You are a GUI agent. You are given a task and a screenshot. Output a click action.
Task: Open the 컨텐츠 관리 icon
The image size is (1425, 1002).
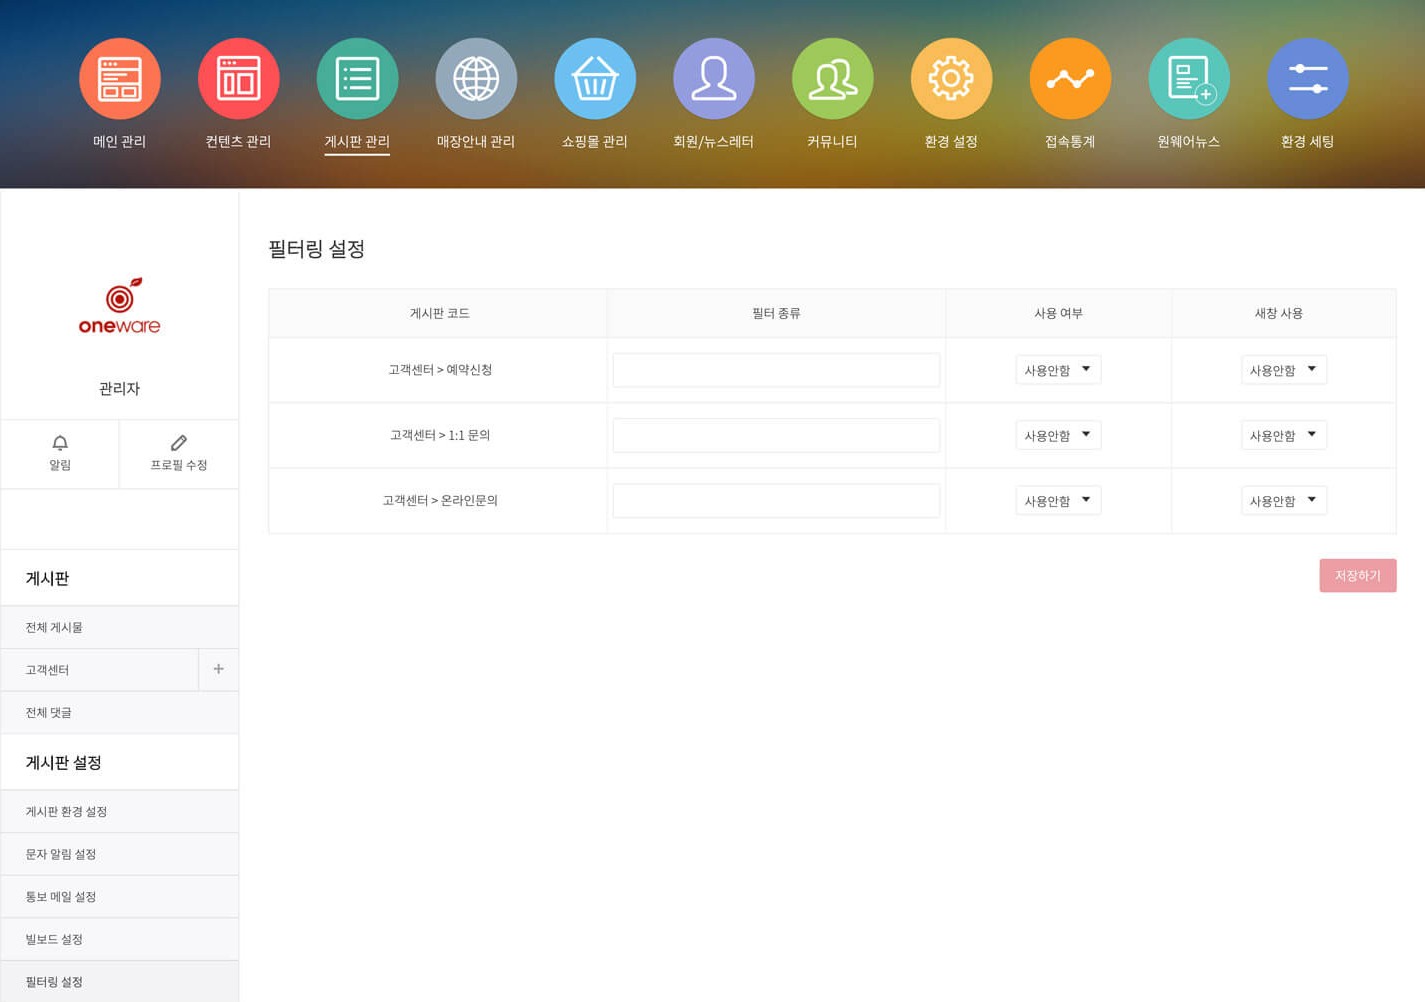[238, 78]
